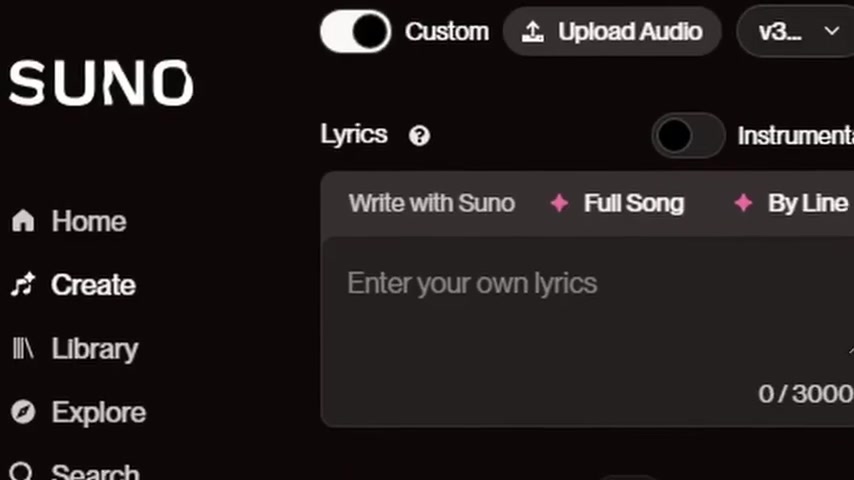Expand the version selector chevron arrow
This screenshot has width=854, height=480.
coord(832,32)
